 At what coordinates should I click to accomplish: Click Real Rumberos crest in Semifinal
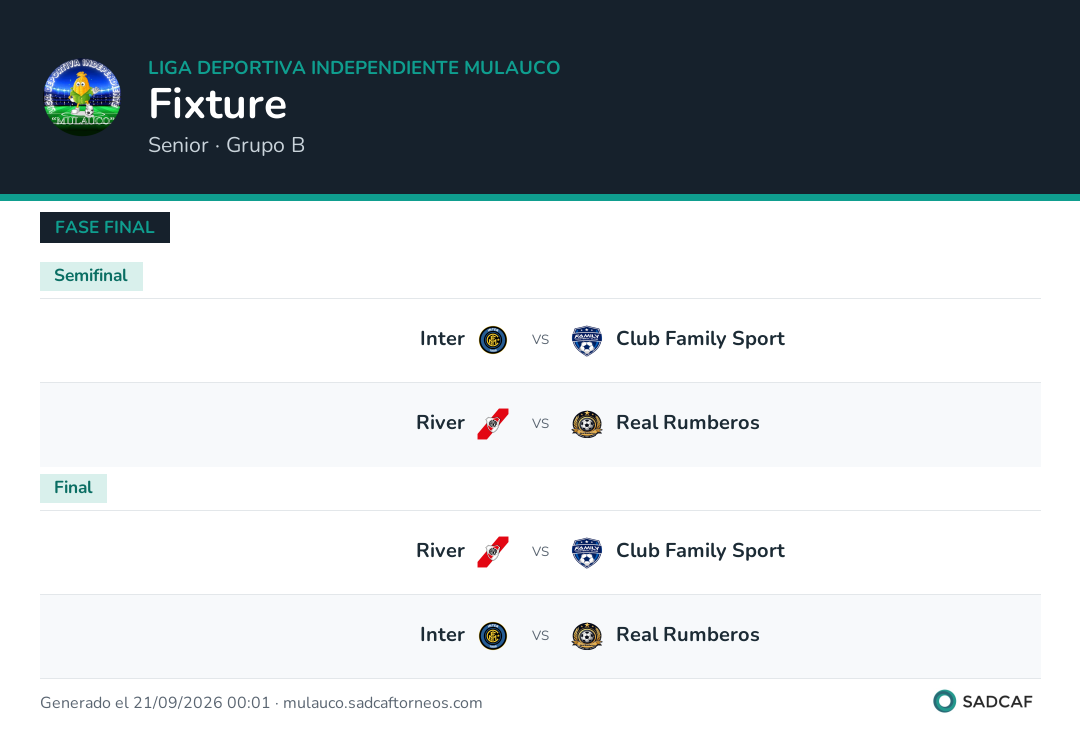point(587,423)
